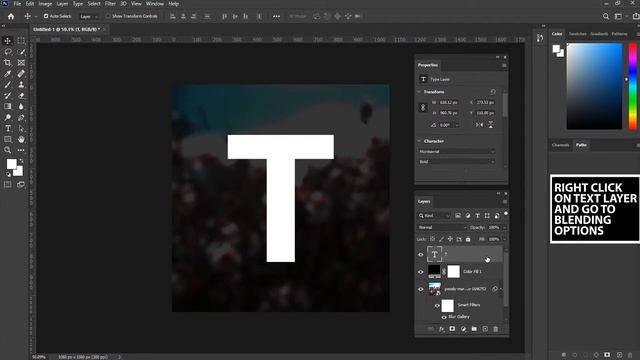Image resolution: width=640 pixels, height=360 pixels.
Task: Hide the smart object photo layer
Action: pos(420,289)
